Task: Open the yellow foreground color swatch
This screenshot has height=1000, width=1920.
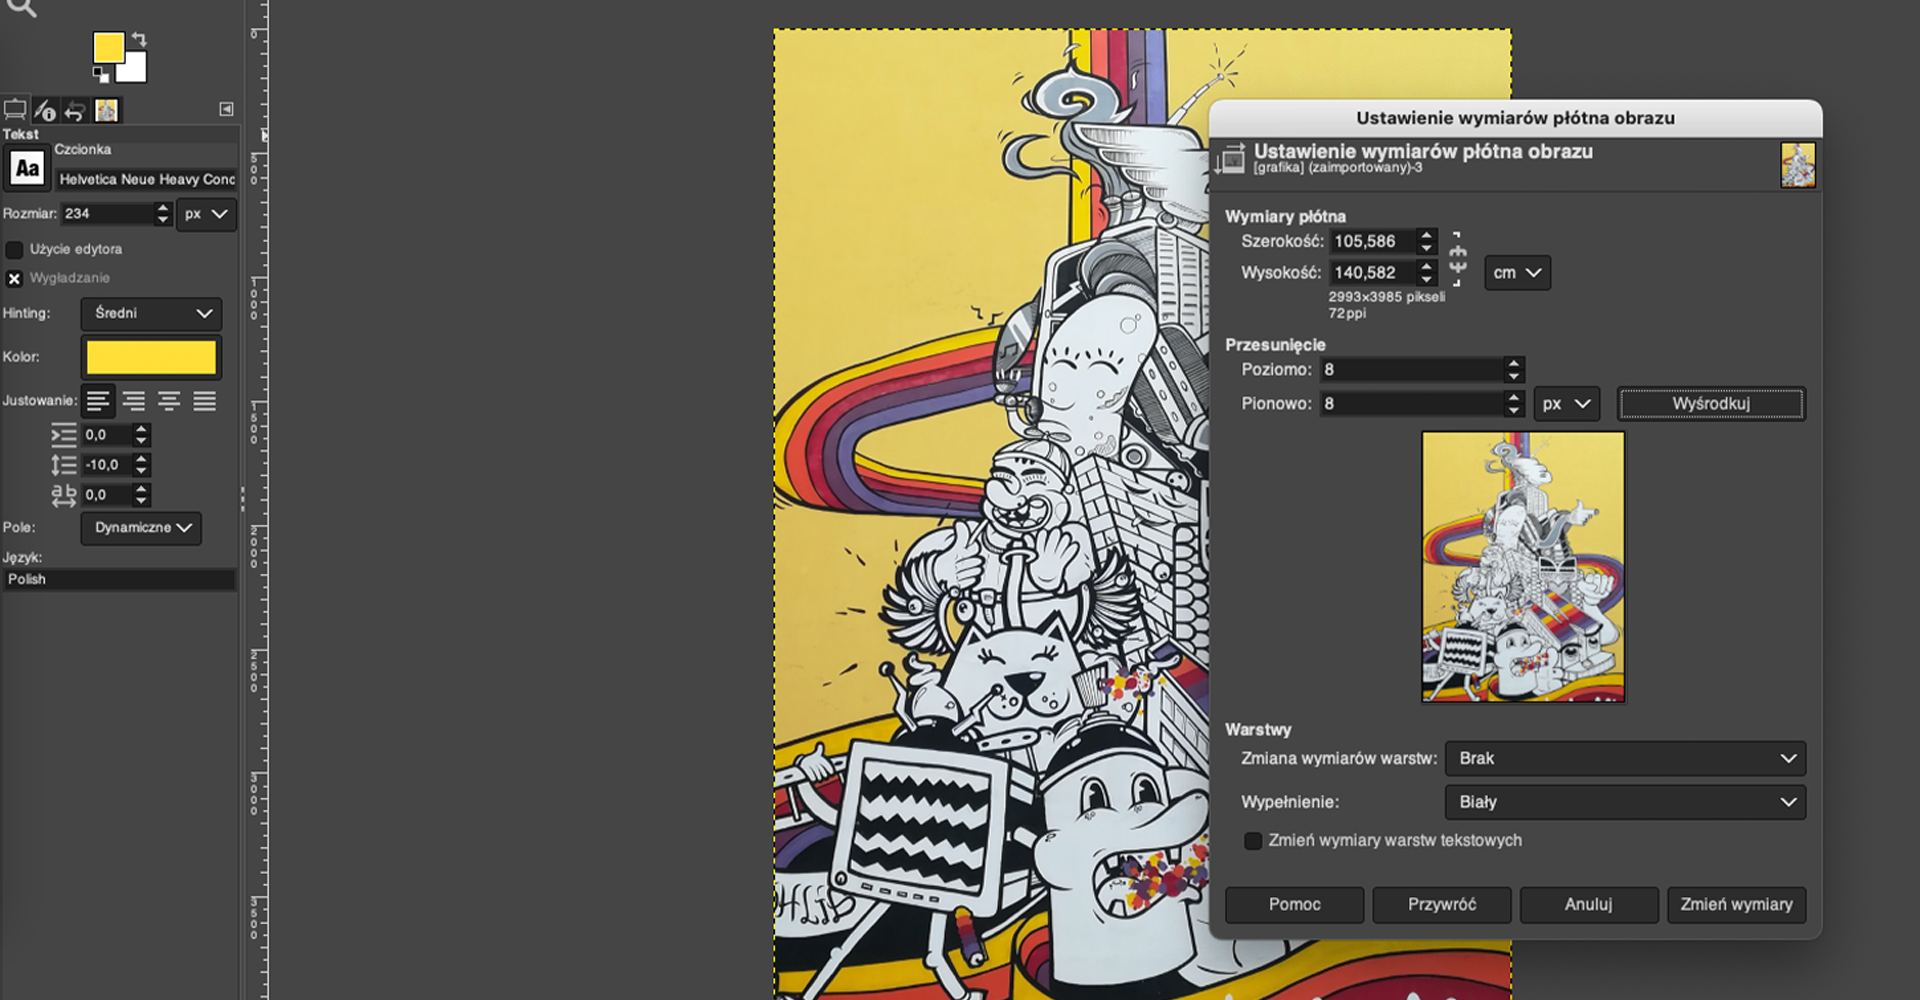Action: [x=108, y=47]
